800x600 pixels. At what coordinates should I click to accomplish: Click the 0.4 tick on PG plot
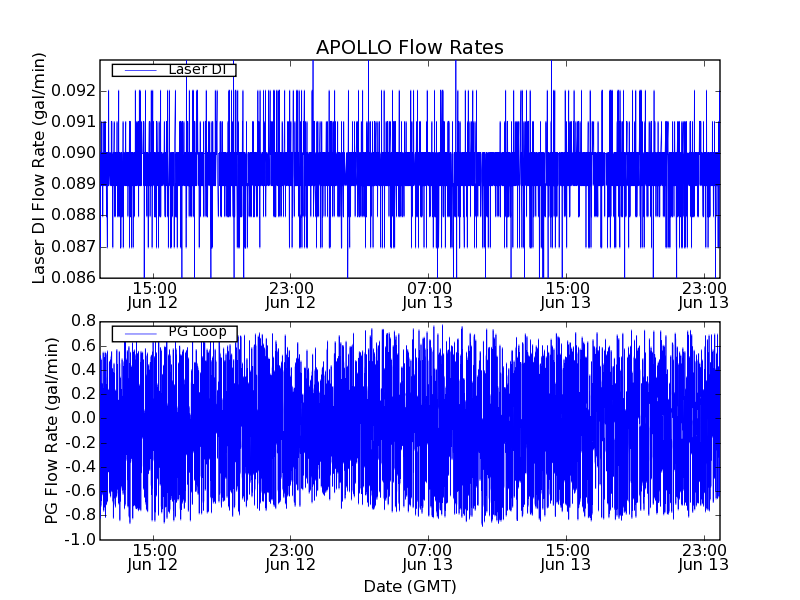pos(84,370)
